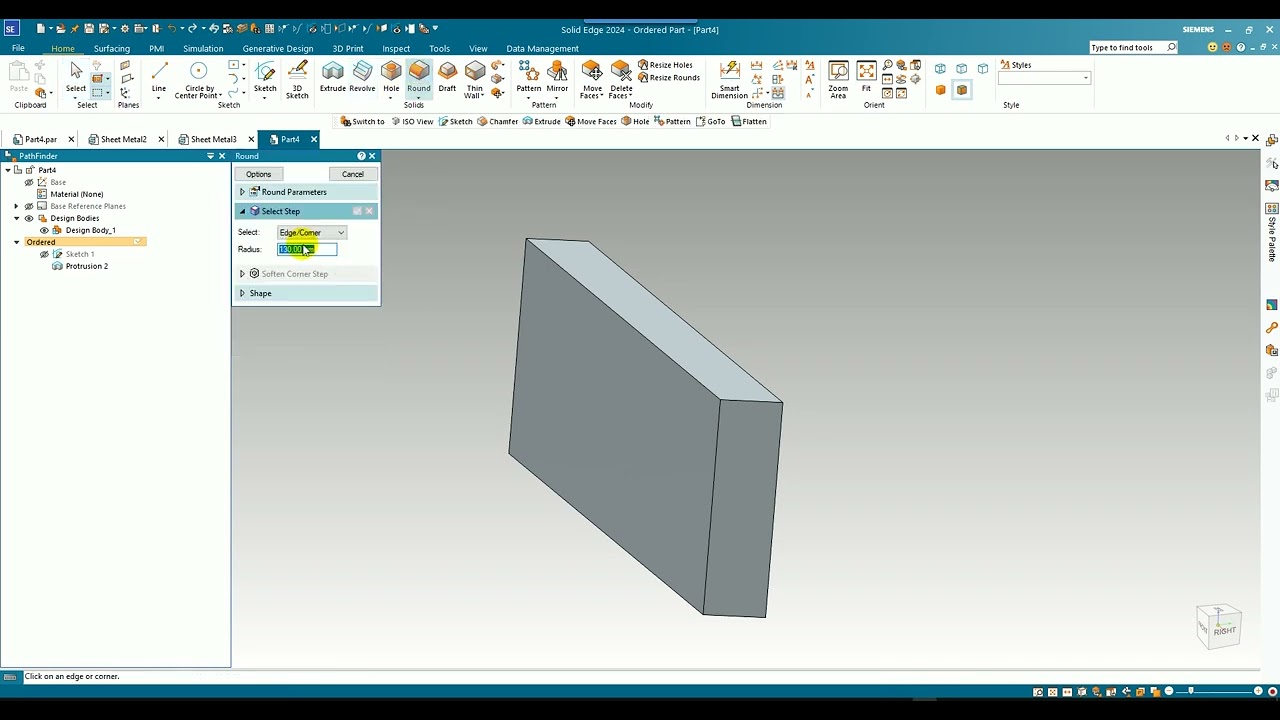This screenshot has width=1280, height=720.
Task: Click the Ordered bar checkmark toggle
Action: [138, 242]
